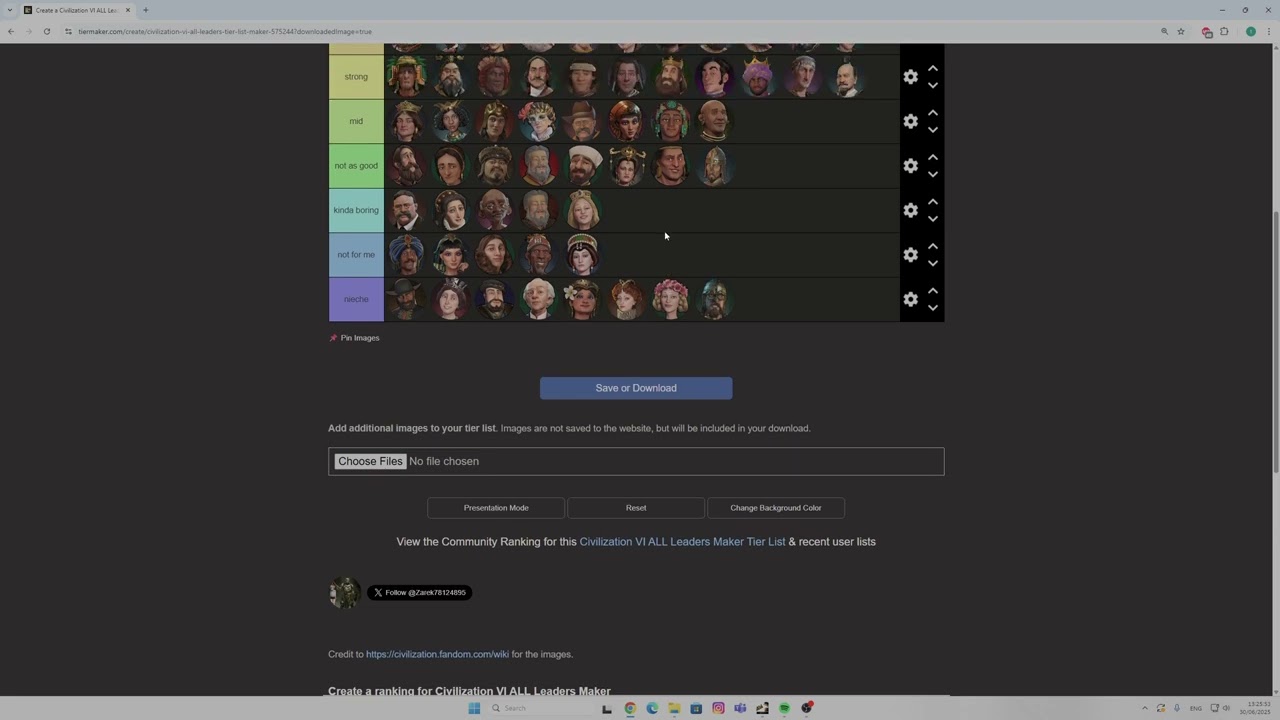
Task: Select white-haired leader in nieche tier
Action: click(x=538, y=299)
